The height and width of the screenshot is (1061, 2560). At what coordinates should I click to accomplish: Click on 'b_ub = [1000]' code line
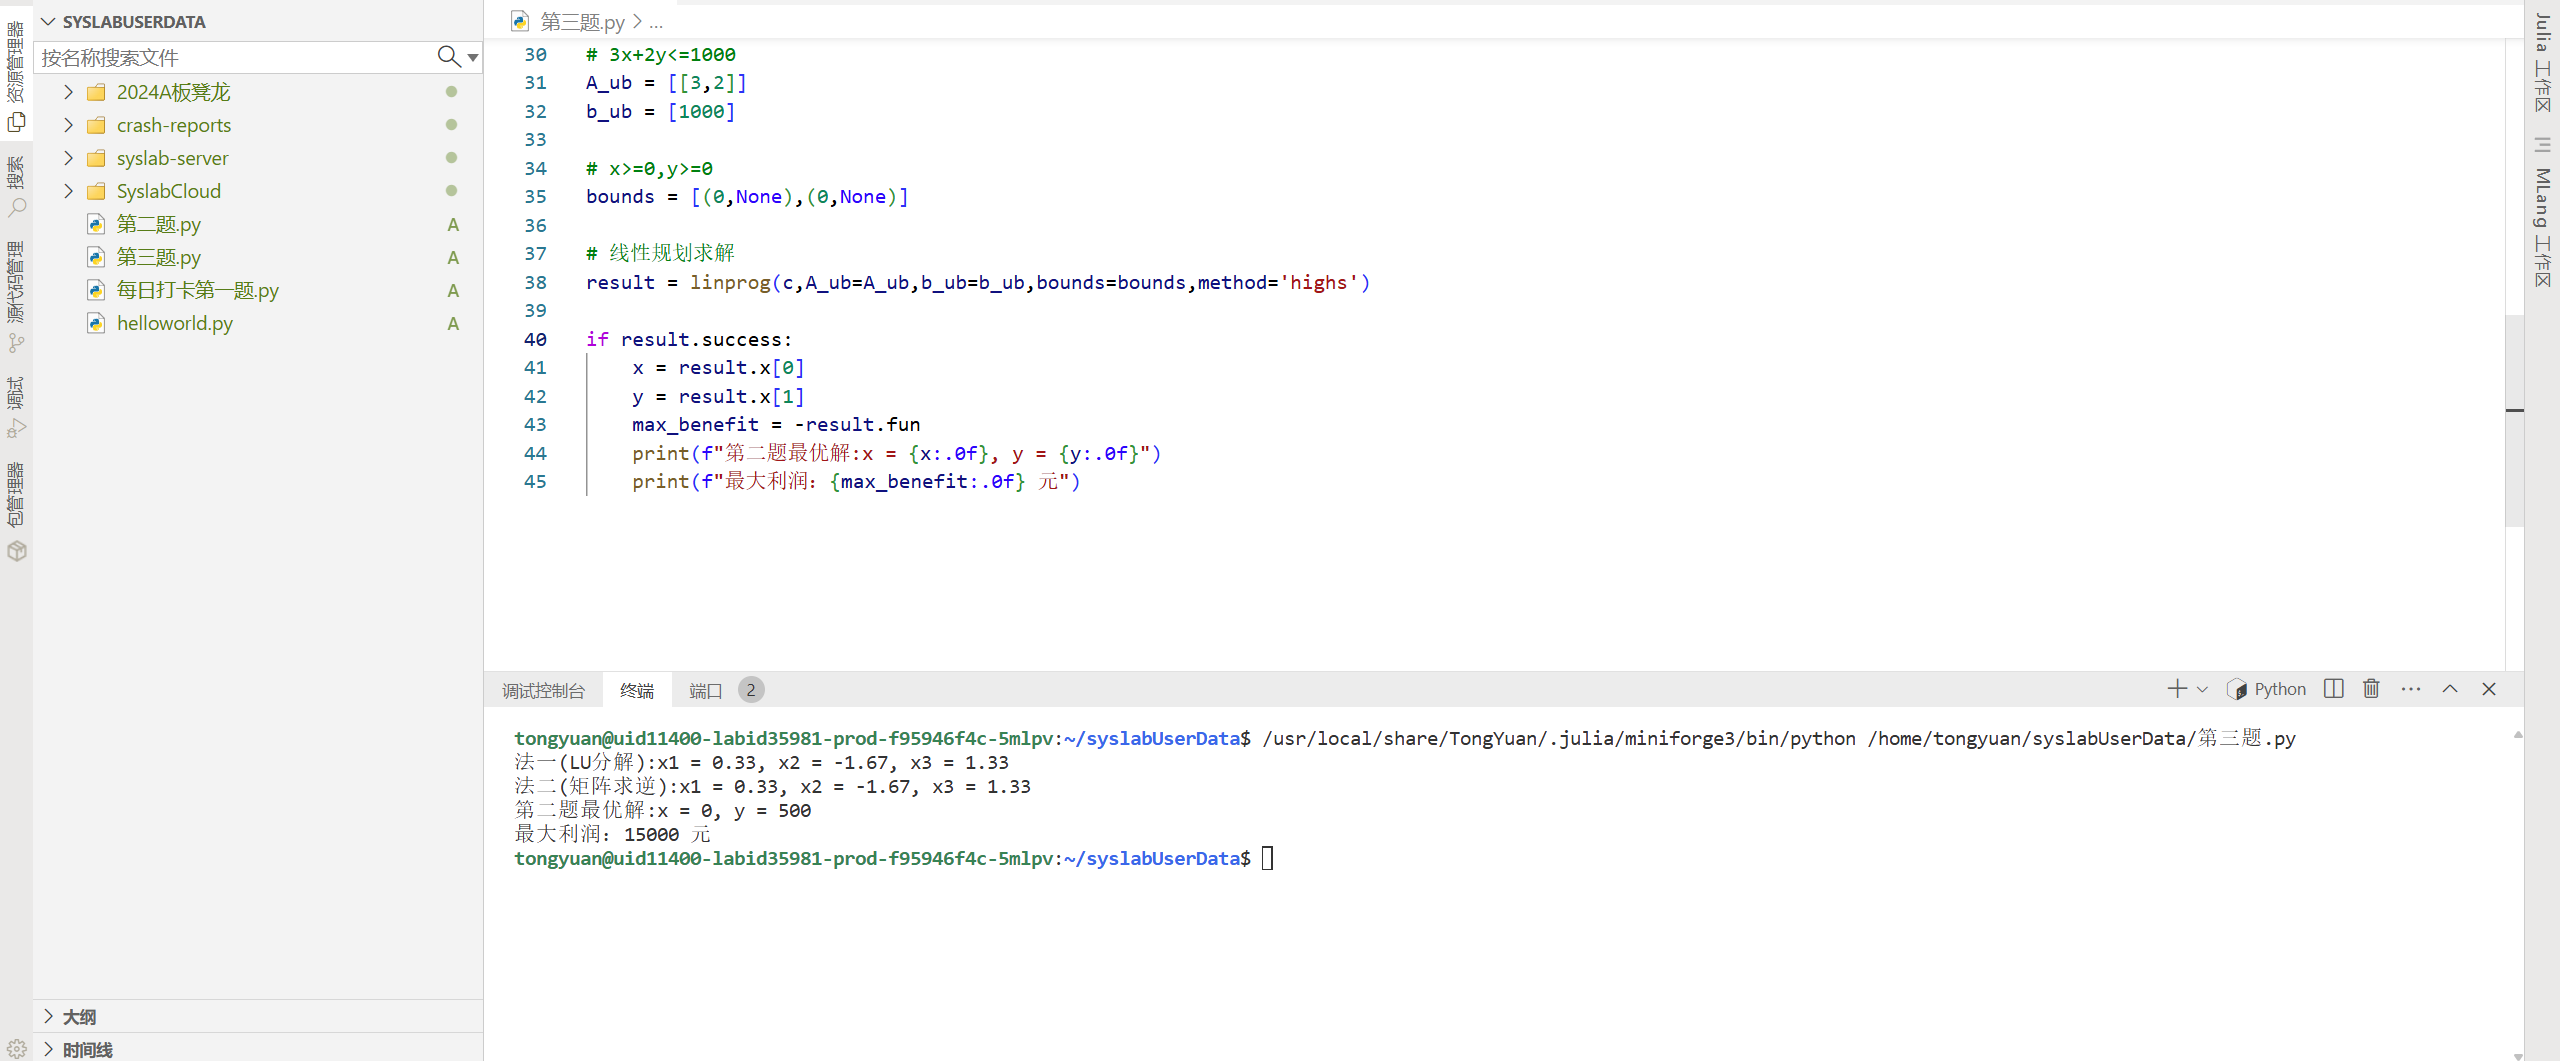661,112
